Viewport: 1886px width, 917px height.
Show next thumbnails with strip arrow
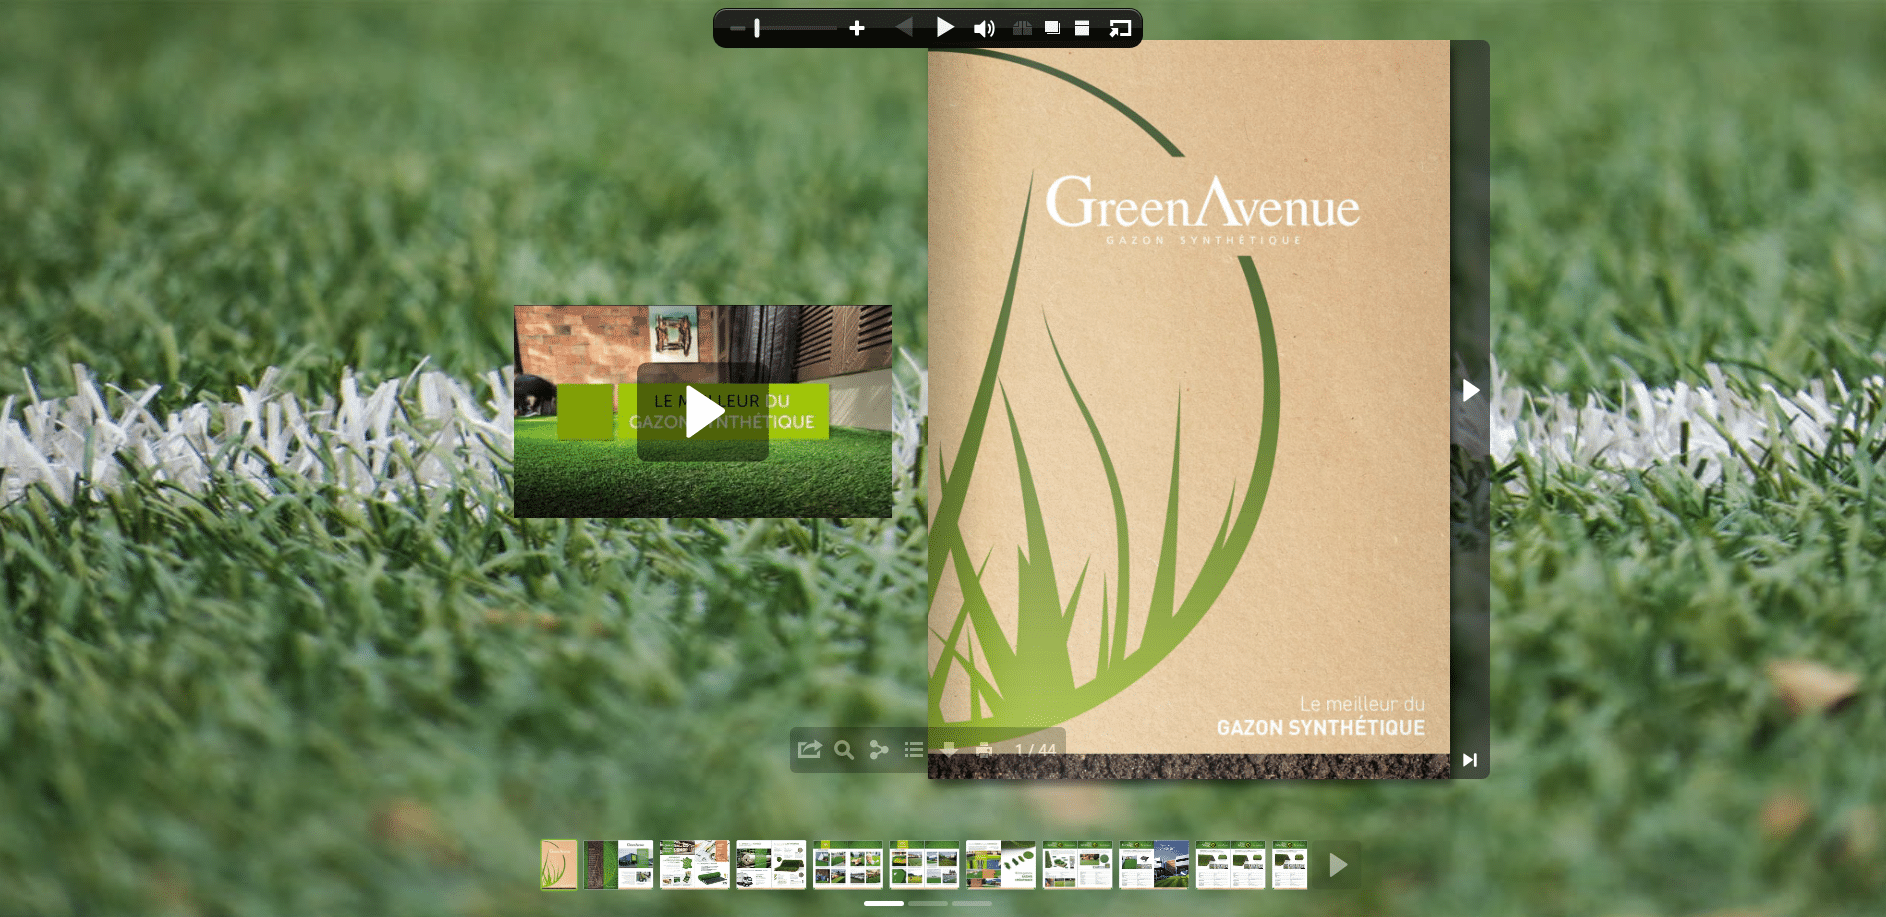pos(1338,865)
